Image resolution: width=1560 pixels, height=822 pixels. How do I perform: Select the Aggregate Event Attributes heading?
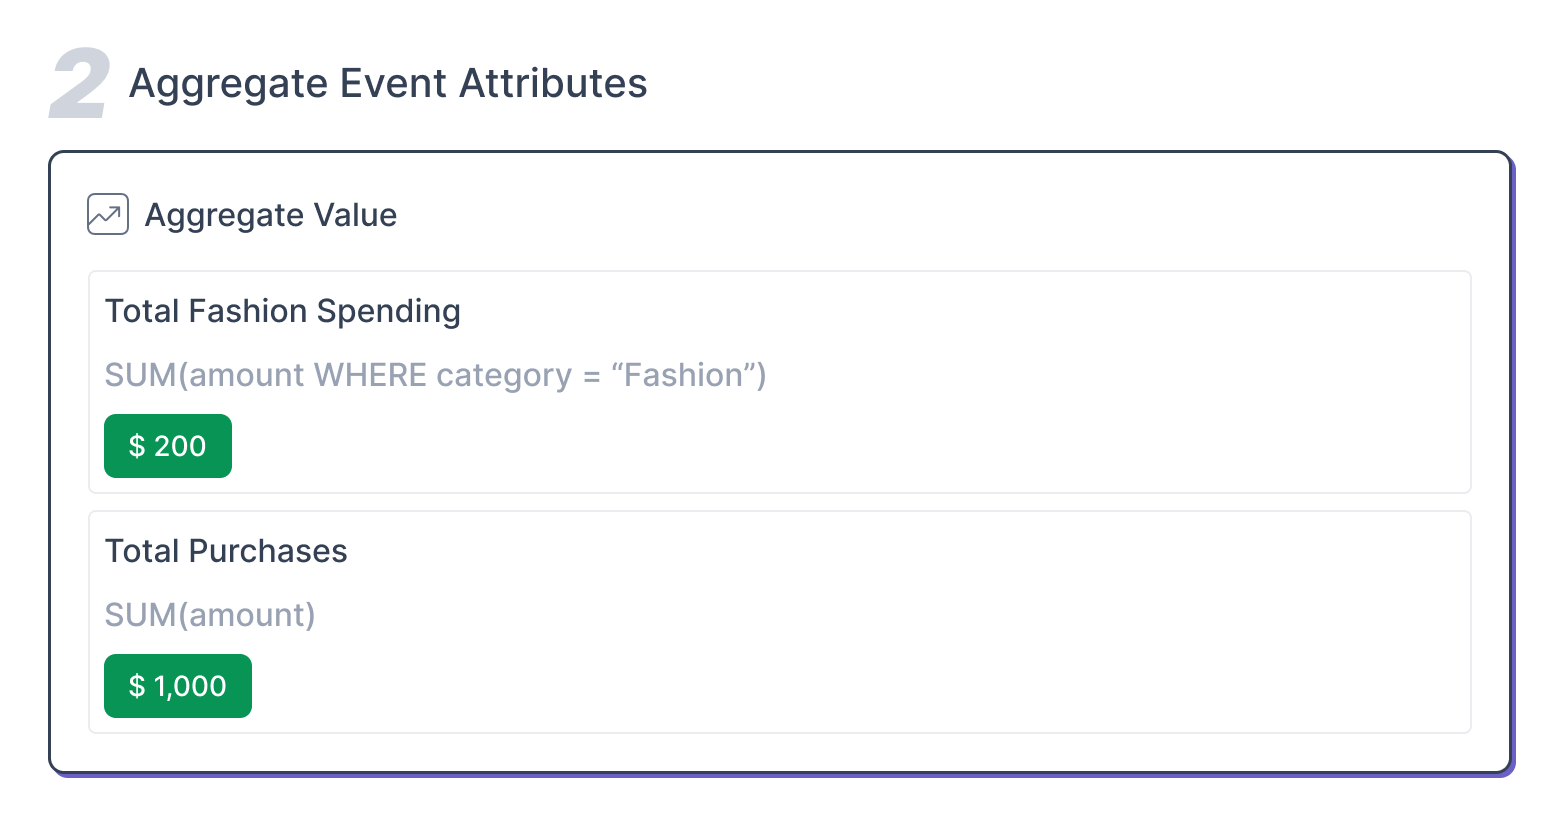click(x=388, y=84)
